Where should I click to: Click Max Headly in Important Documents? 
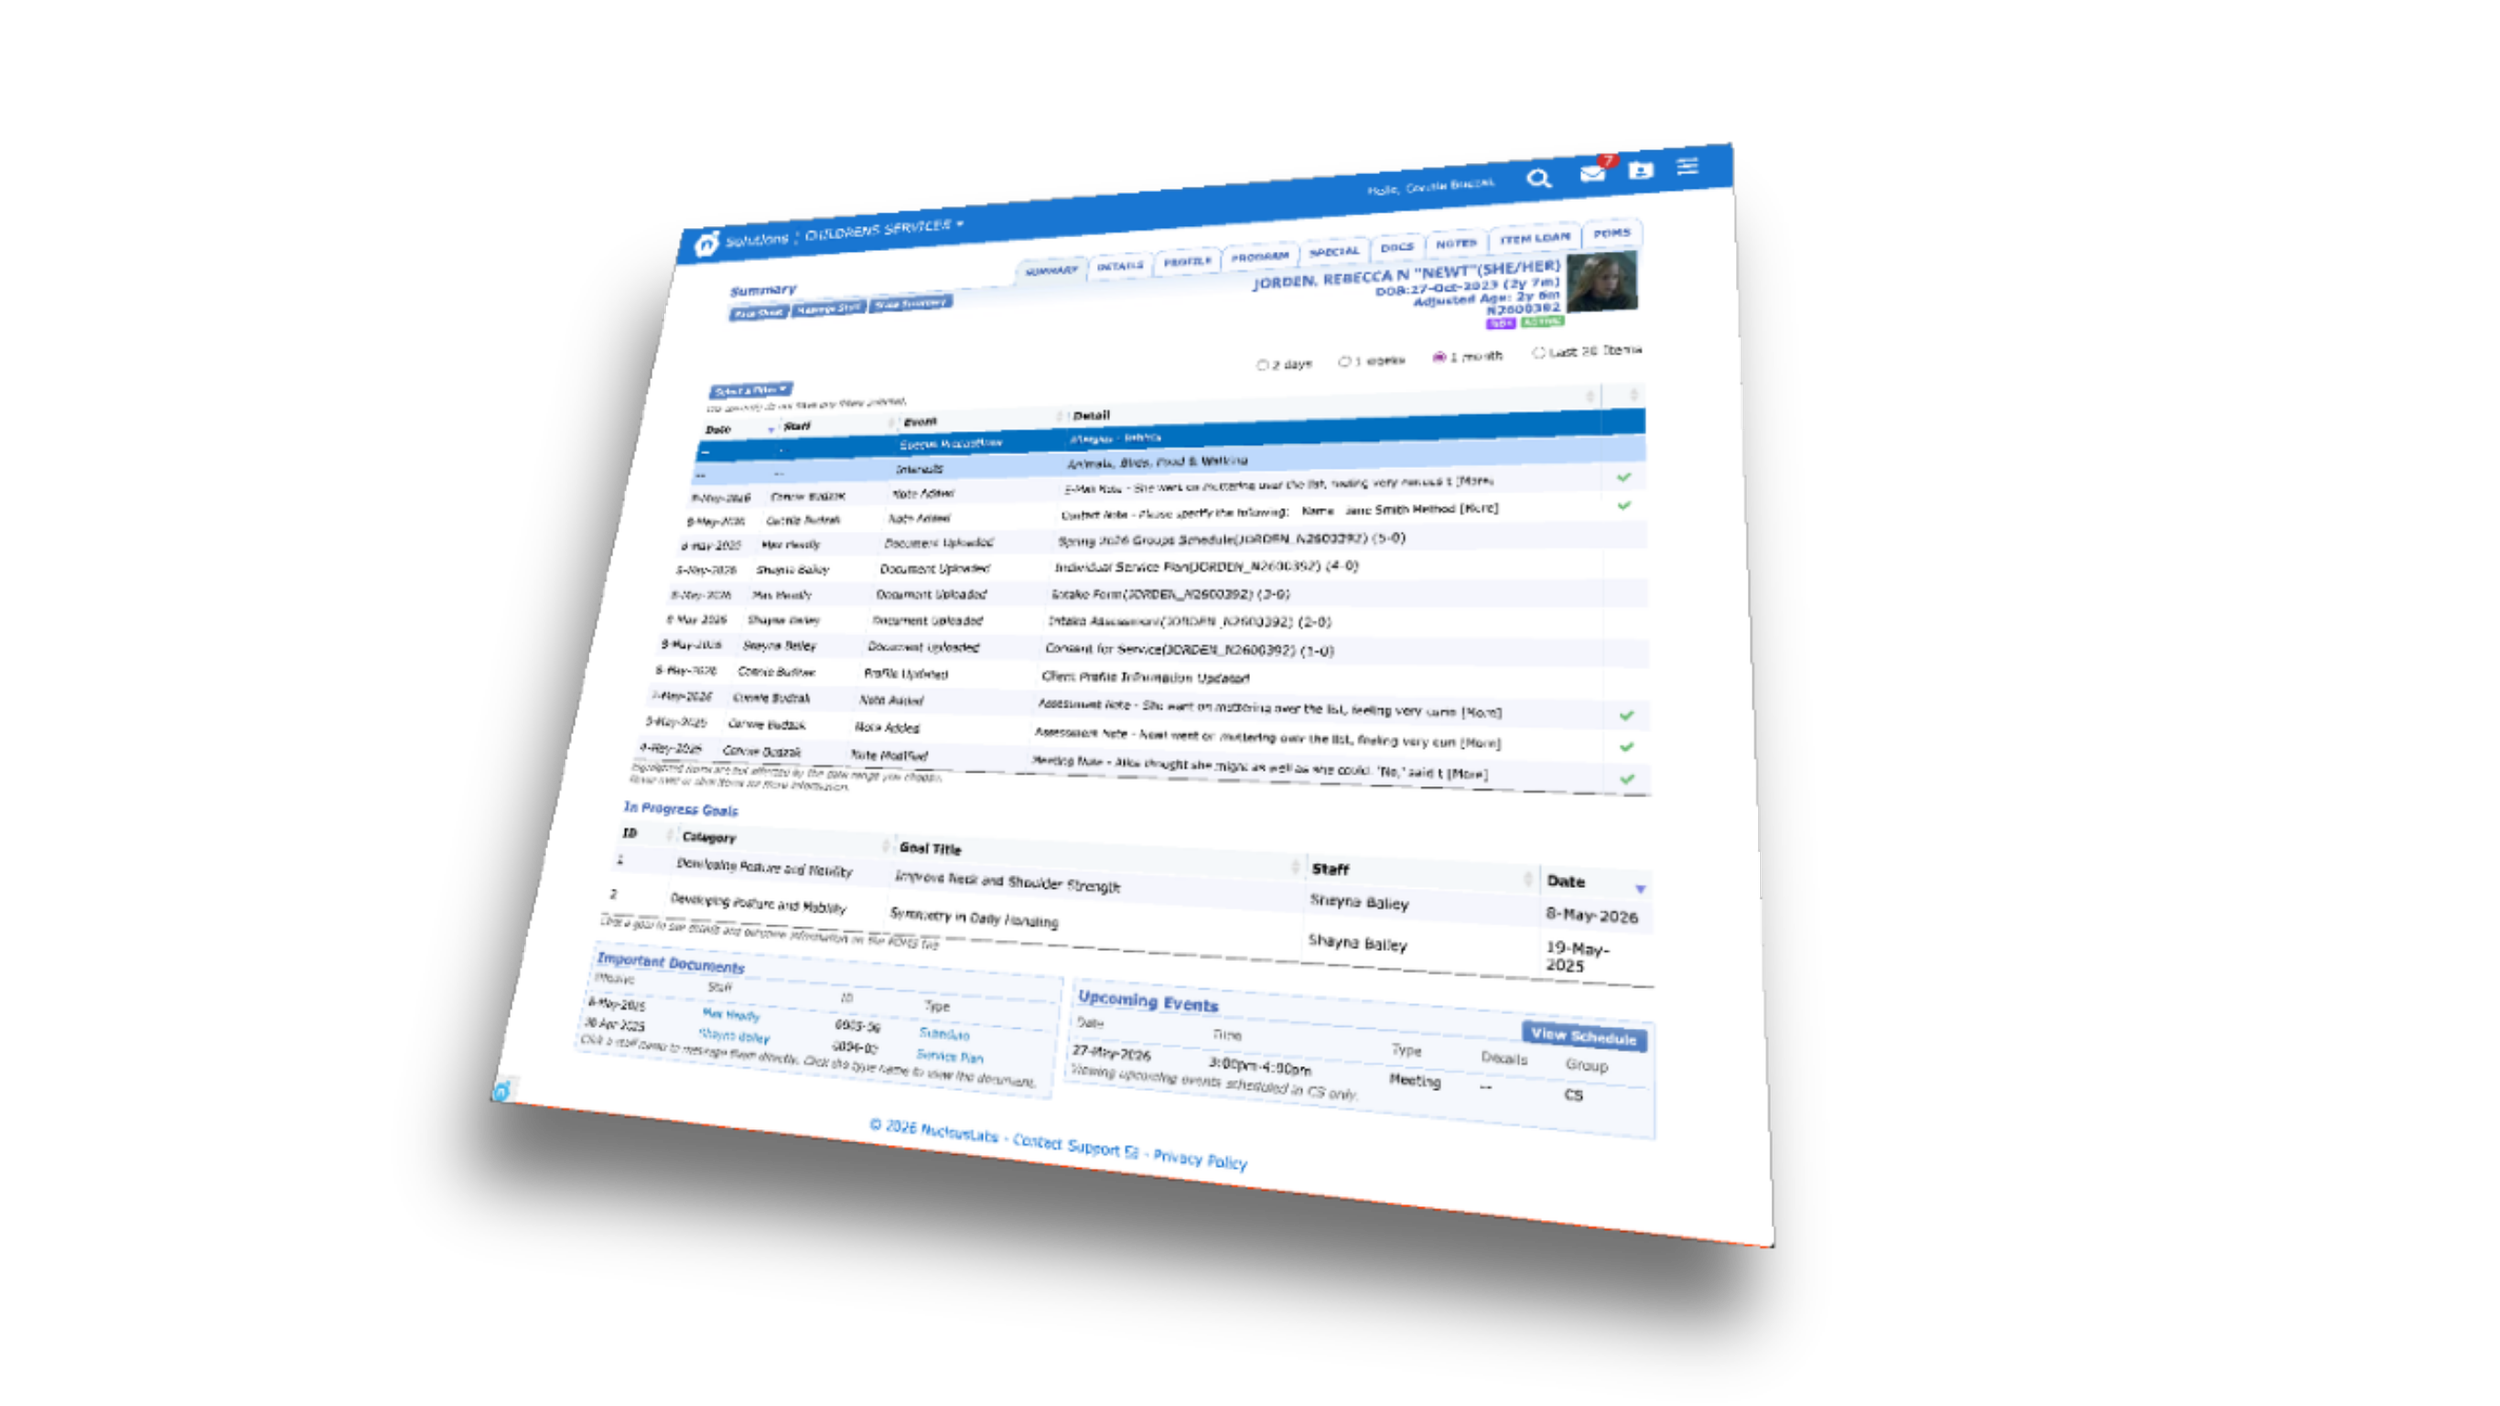(x=730, y=1014)
